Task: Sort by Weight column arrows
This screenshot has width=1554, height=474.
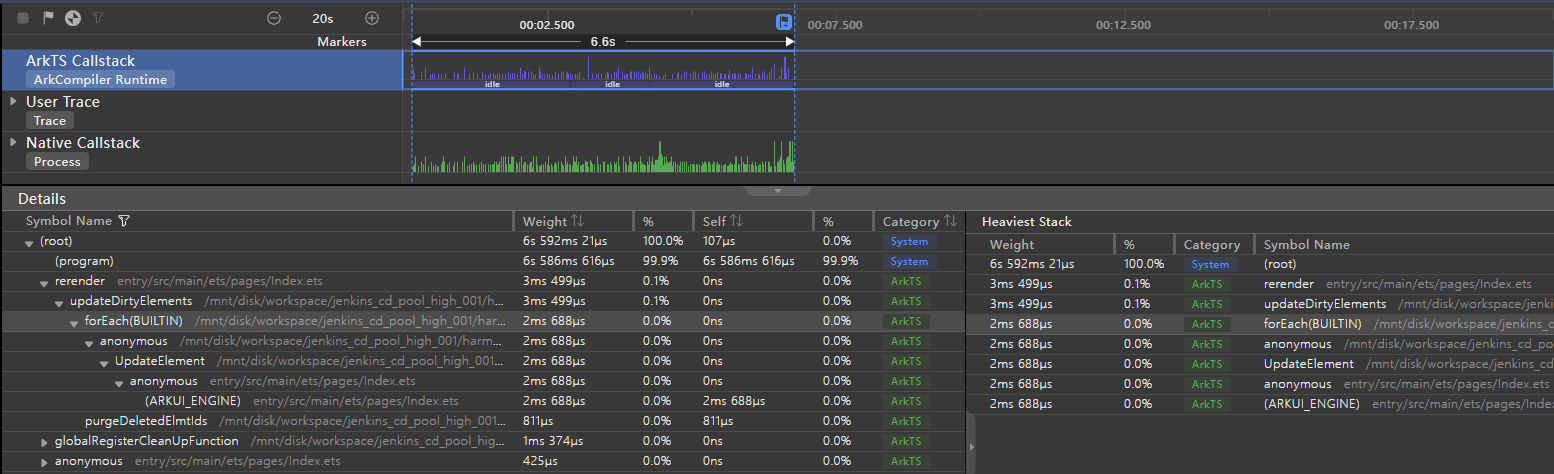Action: click(577, 221)
